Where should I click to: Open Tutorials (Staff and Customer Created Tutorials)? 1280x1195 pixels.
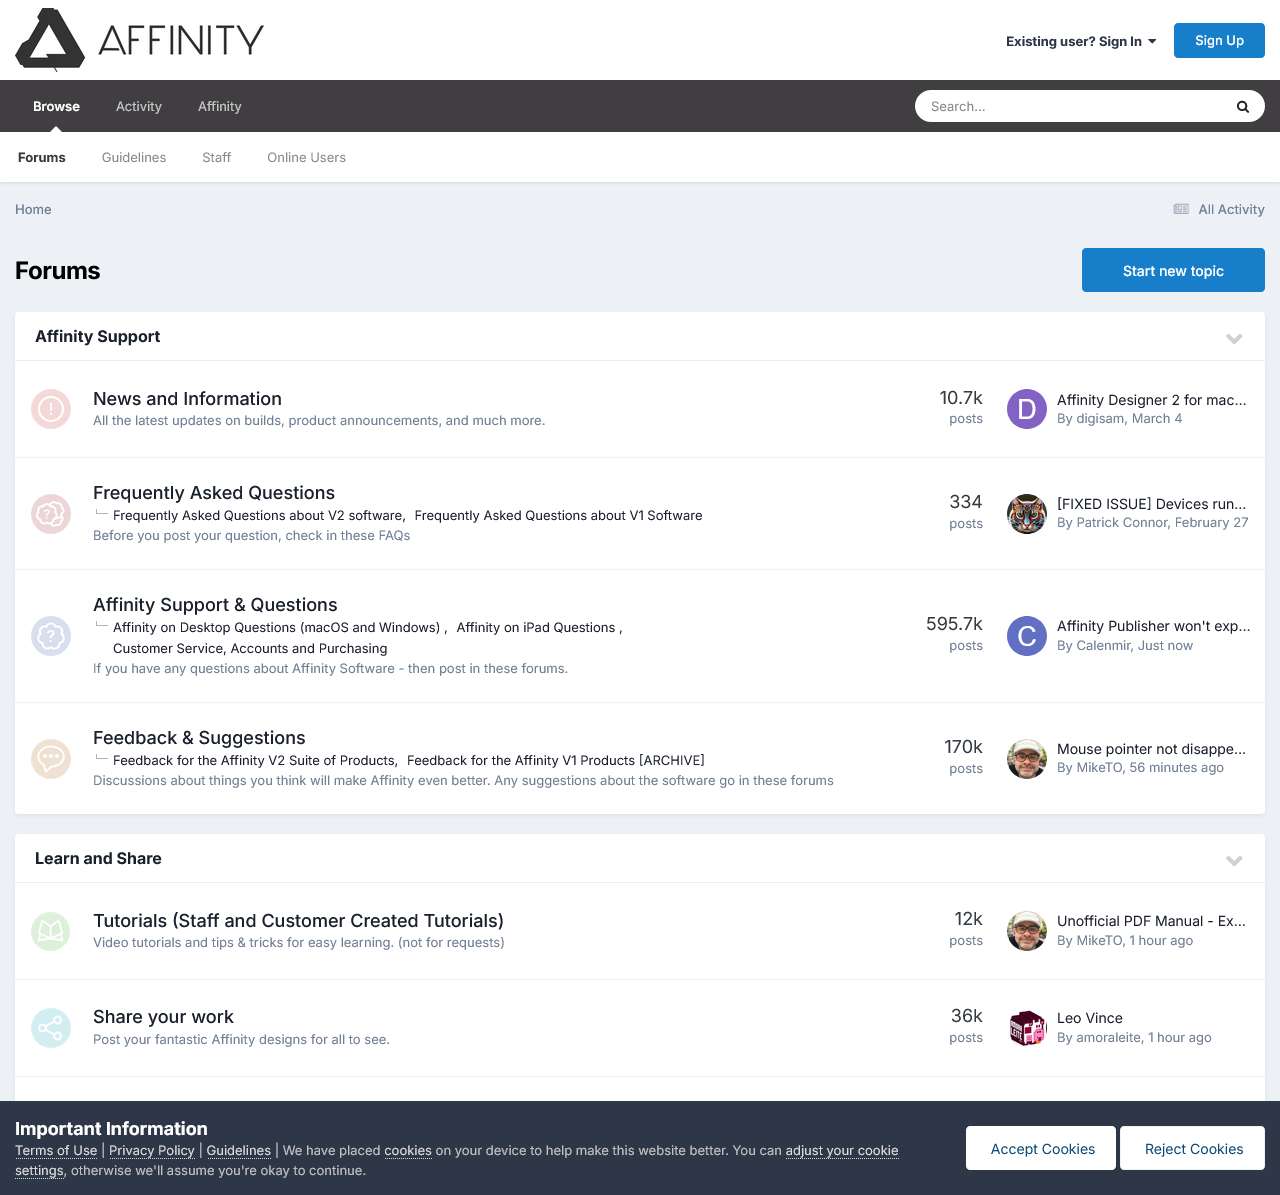[298, 920]
